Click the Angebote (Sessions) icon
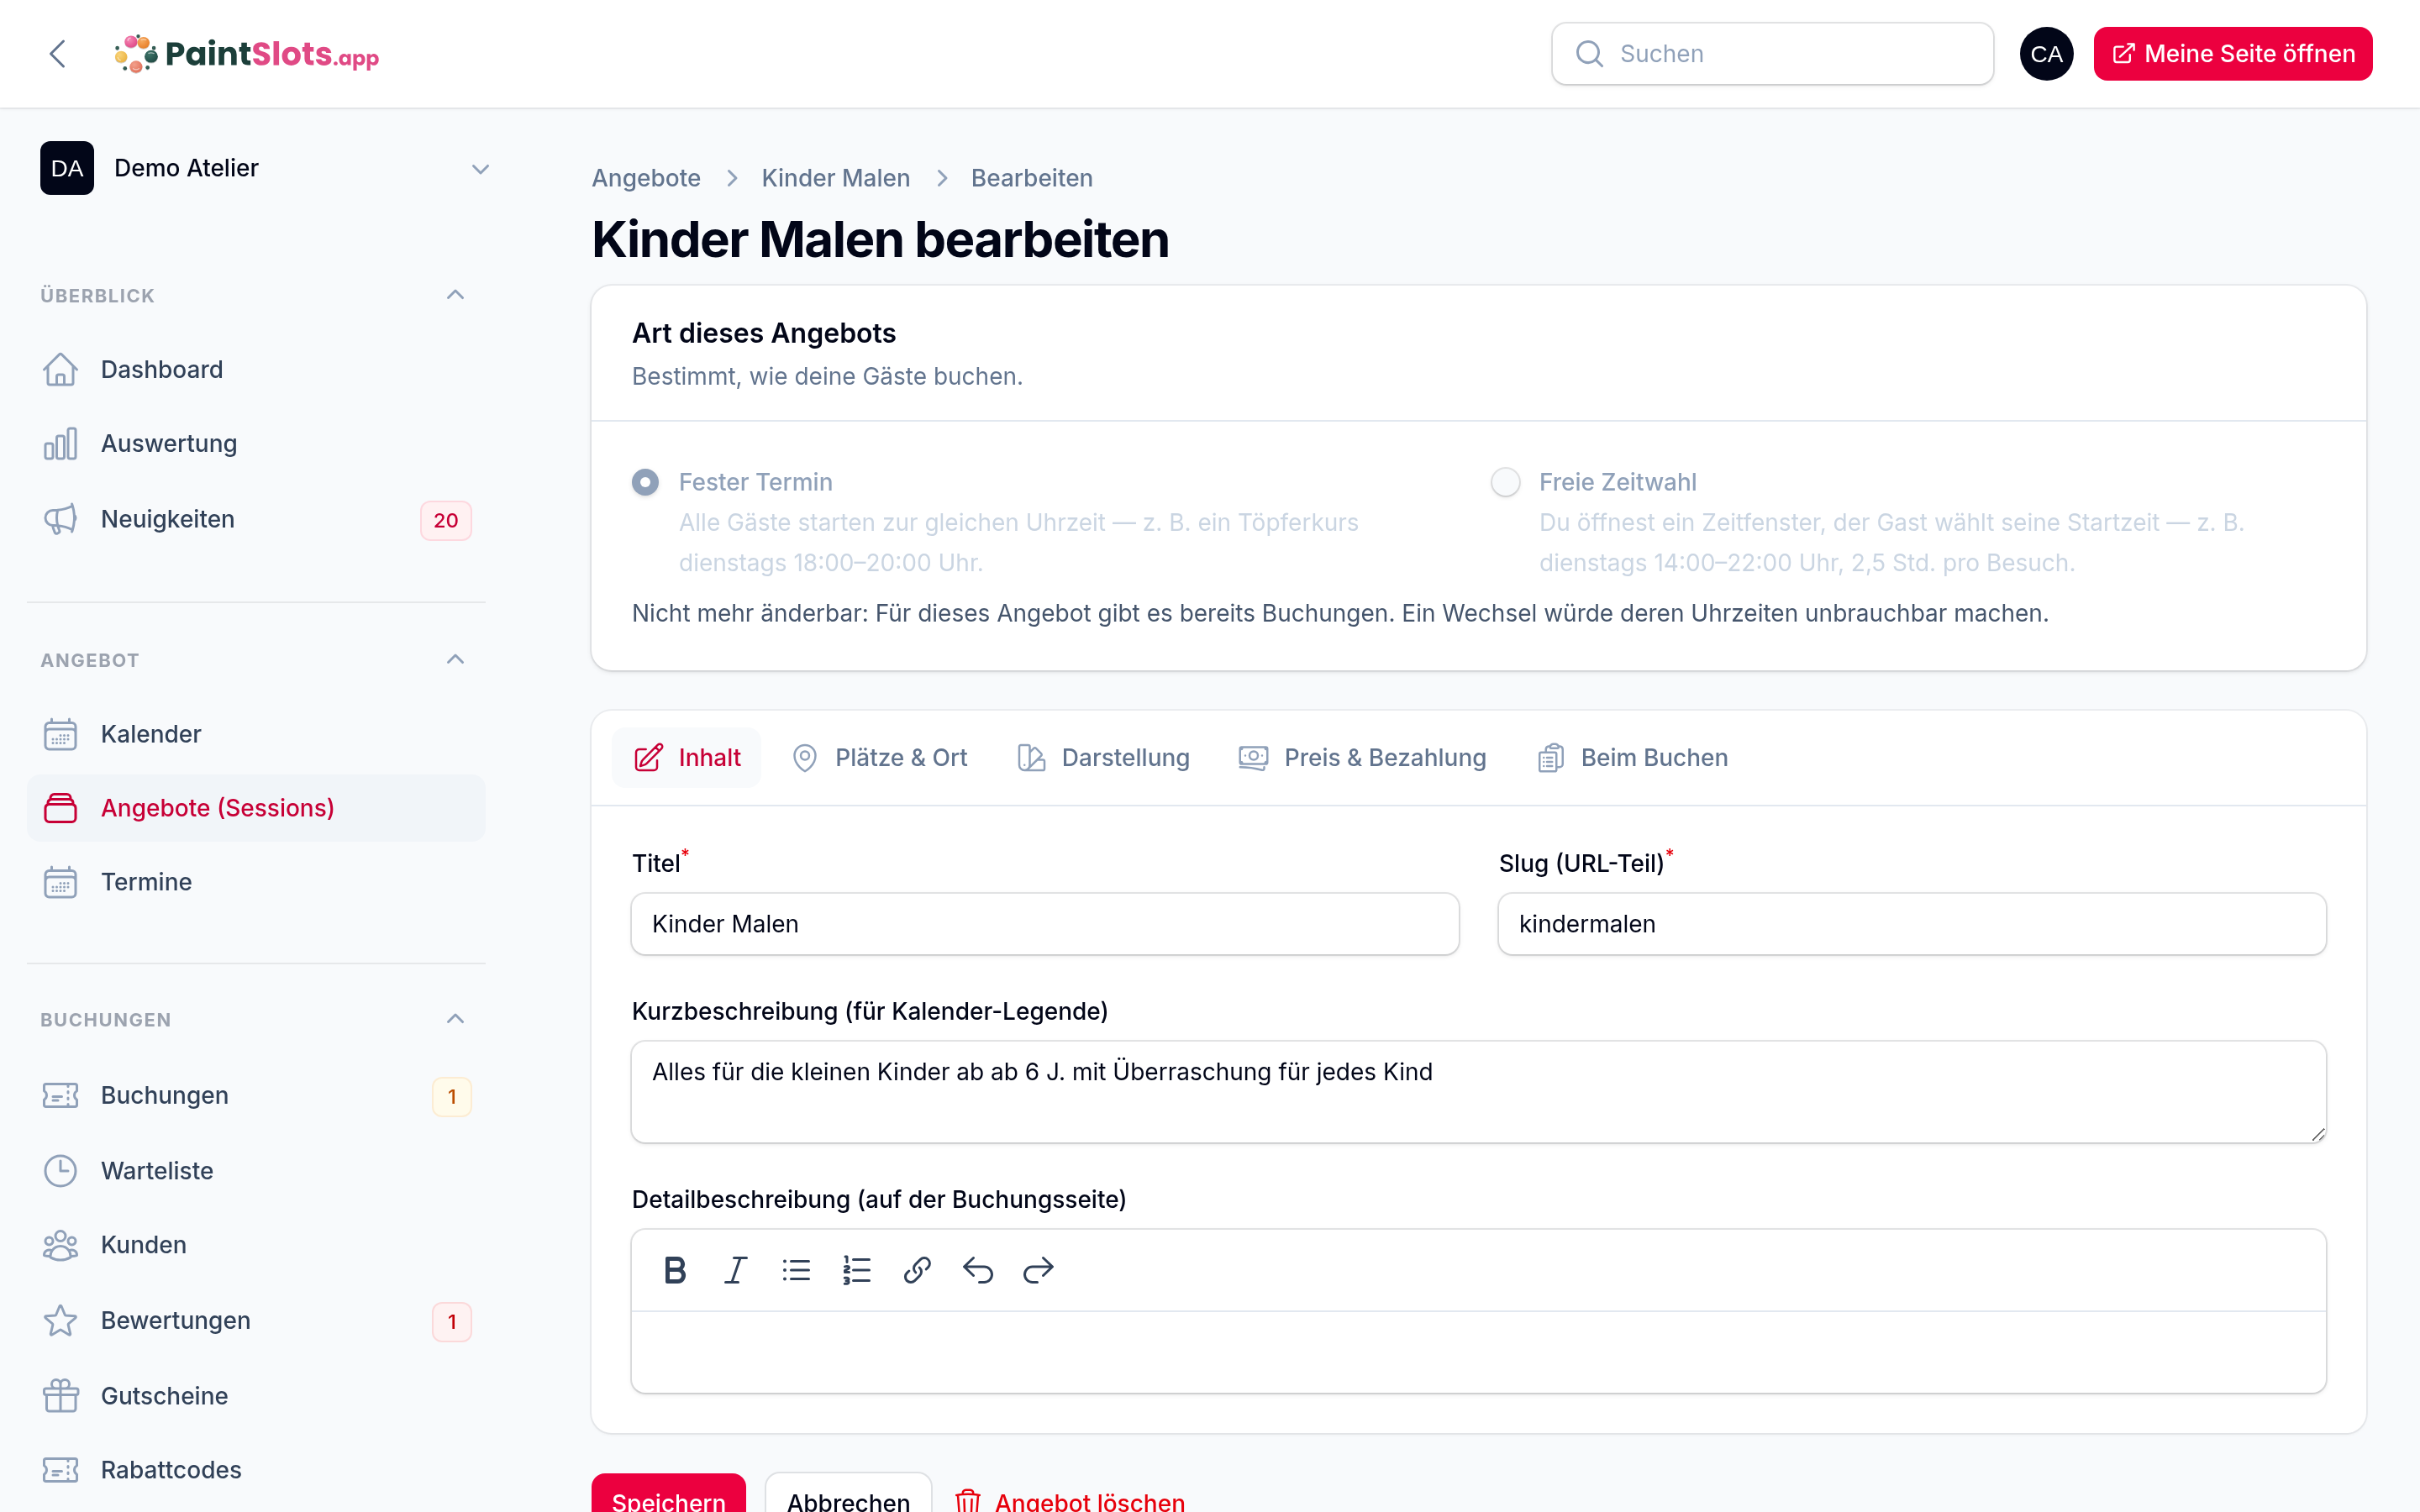 pyautogui.click(x=60, y=808)
